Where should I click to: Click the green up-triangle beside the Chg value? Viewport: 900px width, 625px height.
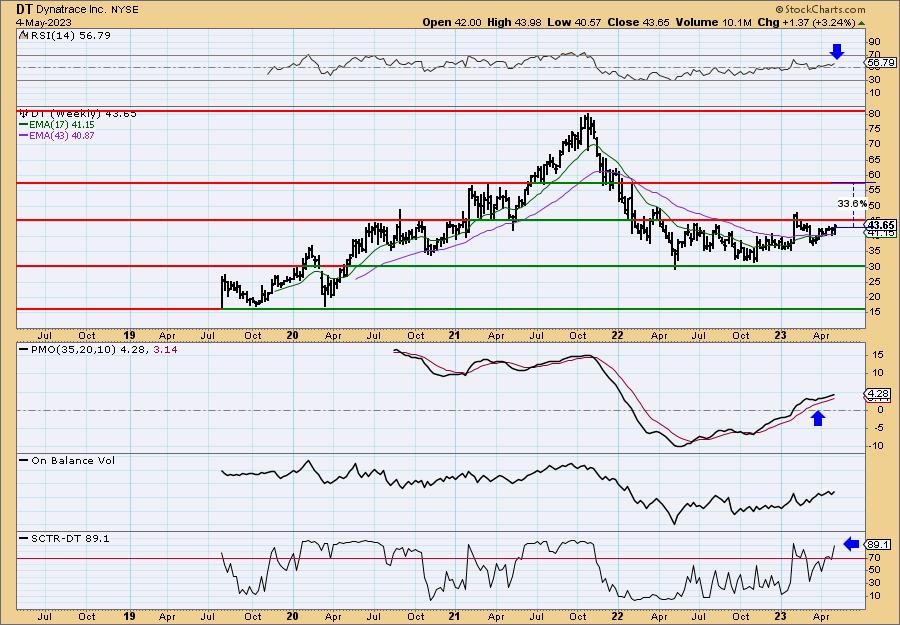tap(862, 23)
